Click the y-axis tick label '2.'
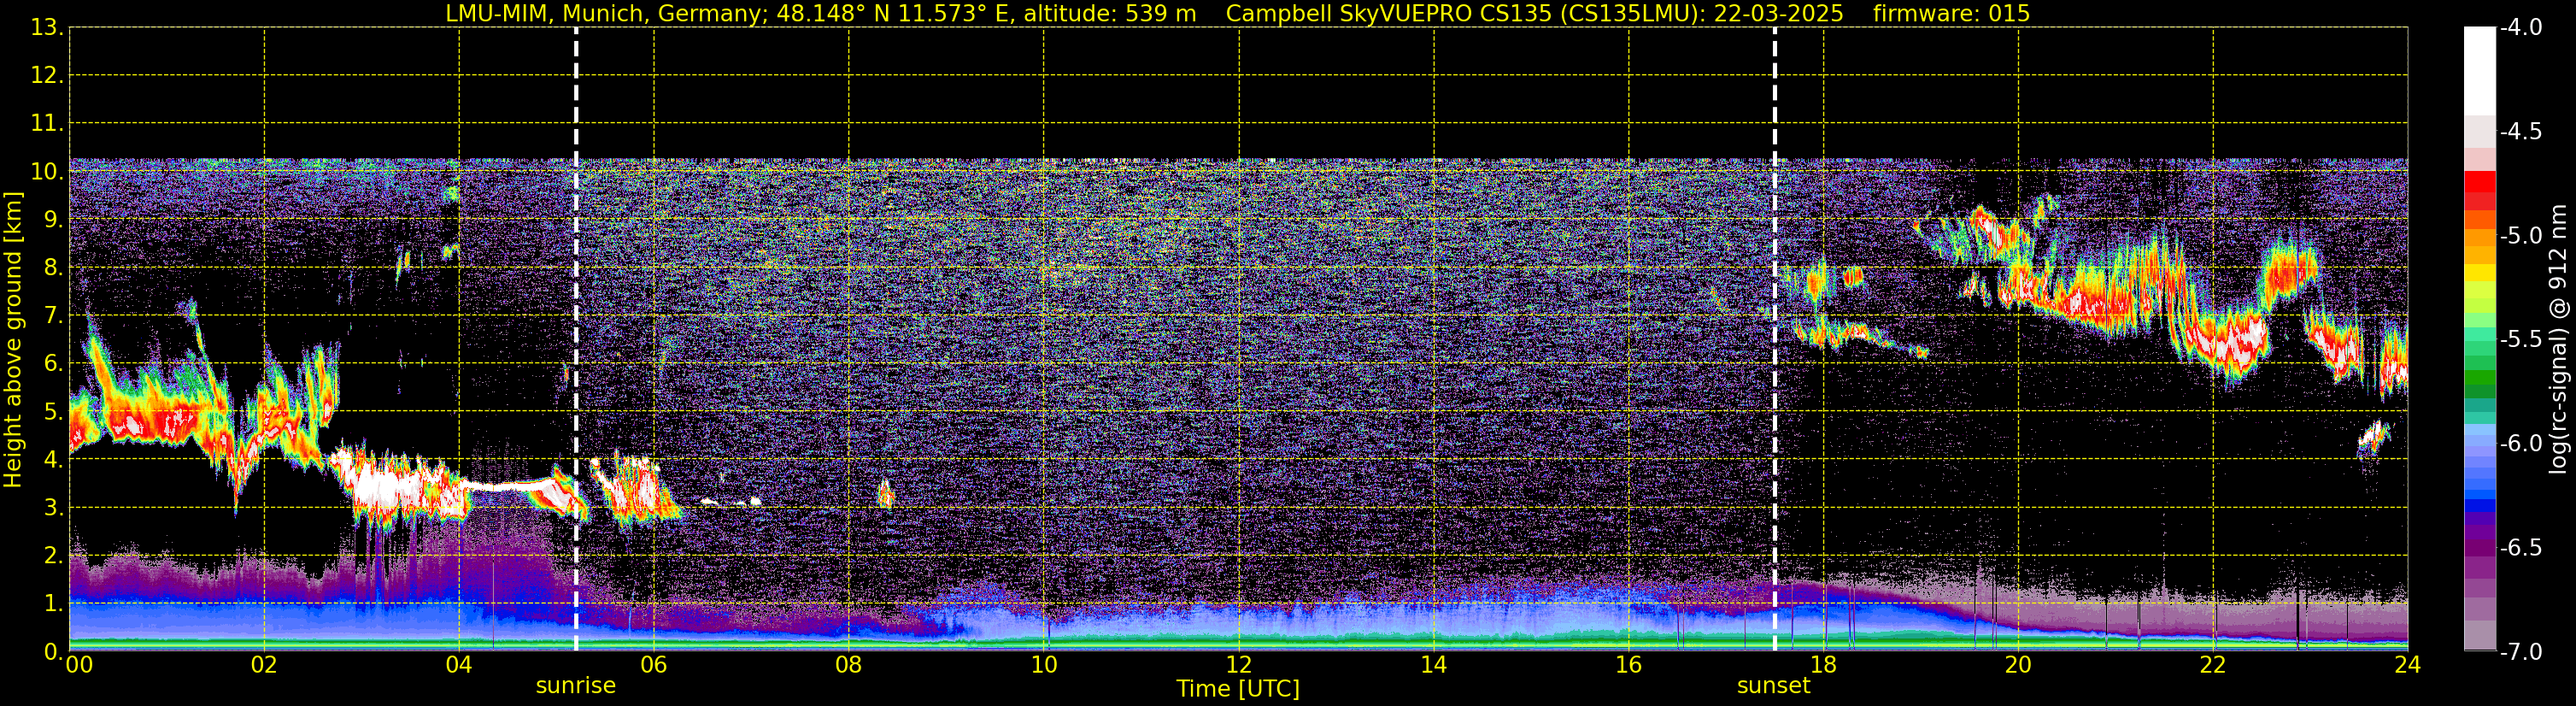Viewport: 2576px width, 706px height. [x=54, y=556]
